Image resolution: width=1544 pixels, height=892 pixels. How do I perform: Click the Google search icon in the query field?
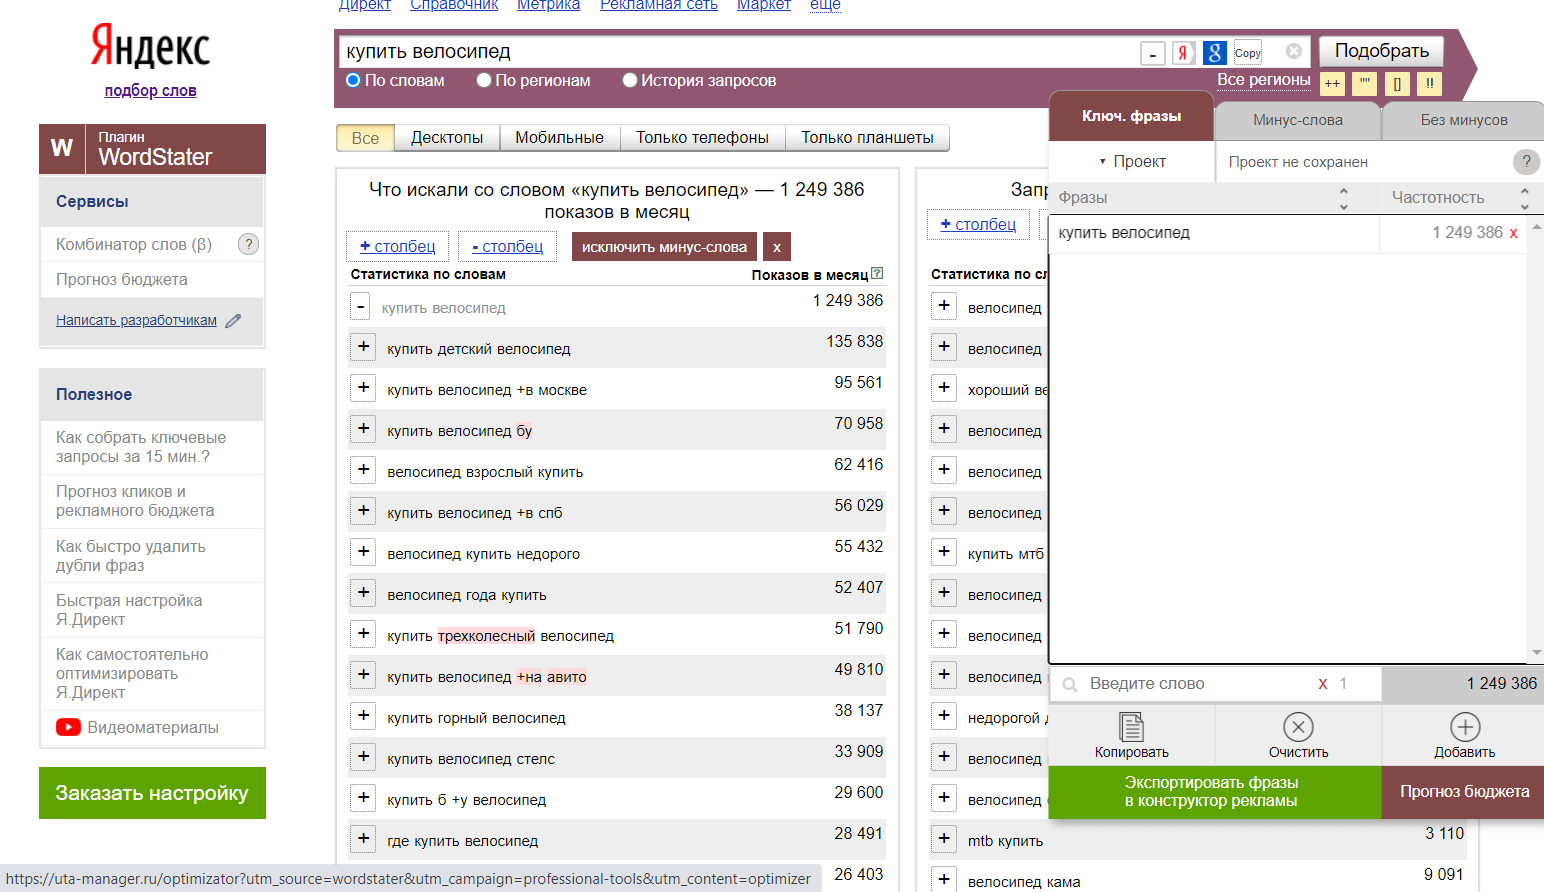(1215, 53)
